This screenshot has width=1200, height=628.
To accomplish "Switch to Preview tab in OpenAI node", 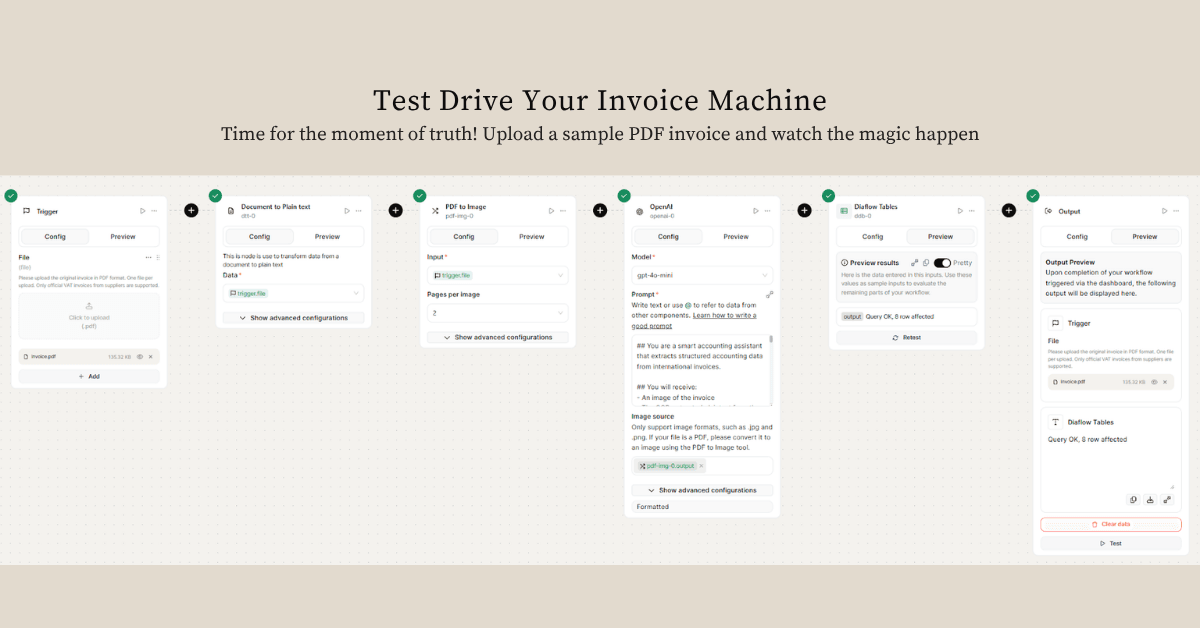I will coord(736,237).
